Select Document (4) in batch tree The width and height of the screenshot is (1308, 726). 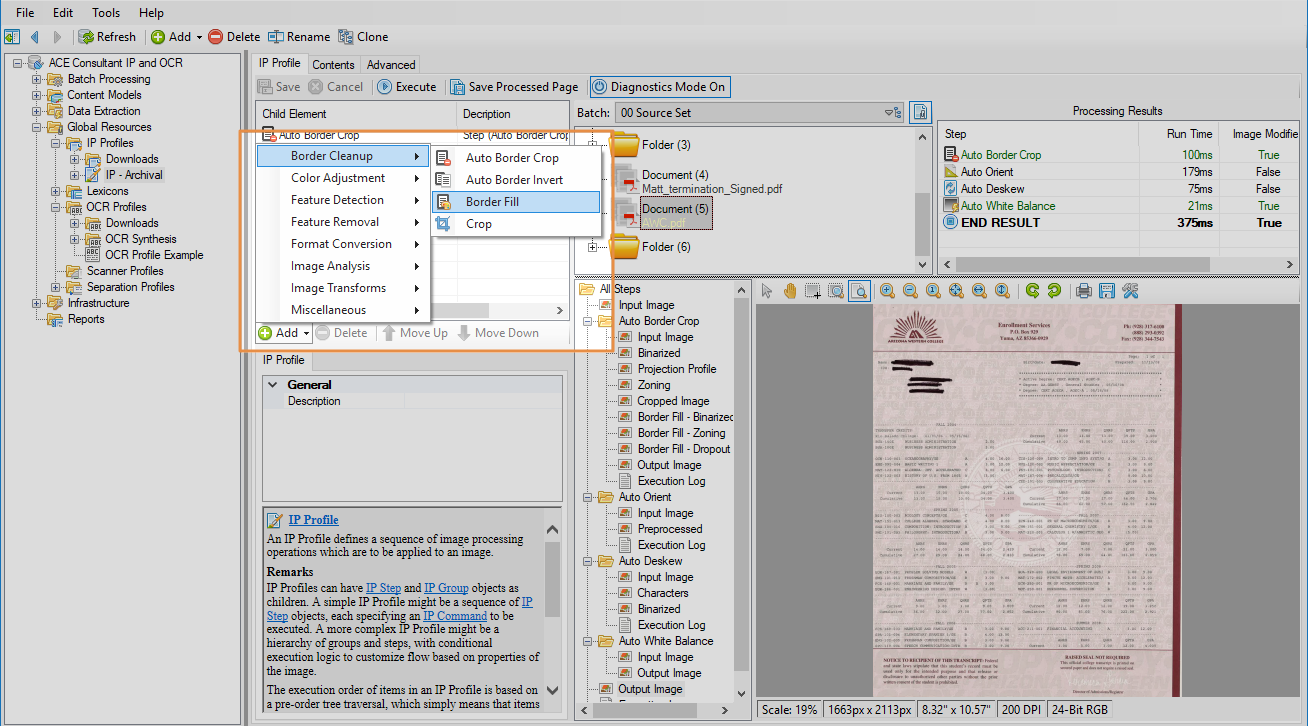pyautogui.click(x=675, y=175)
